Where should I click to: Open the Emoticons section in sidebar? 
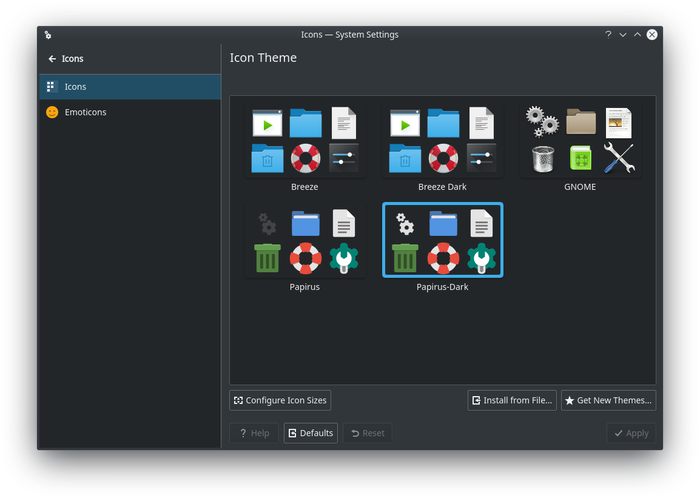85,112
